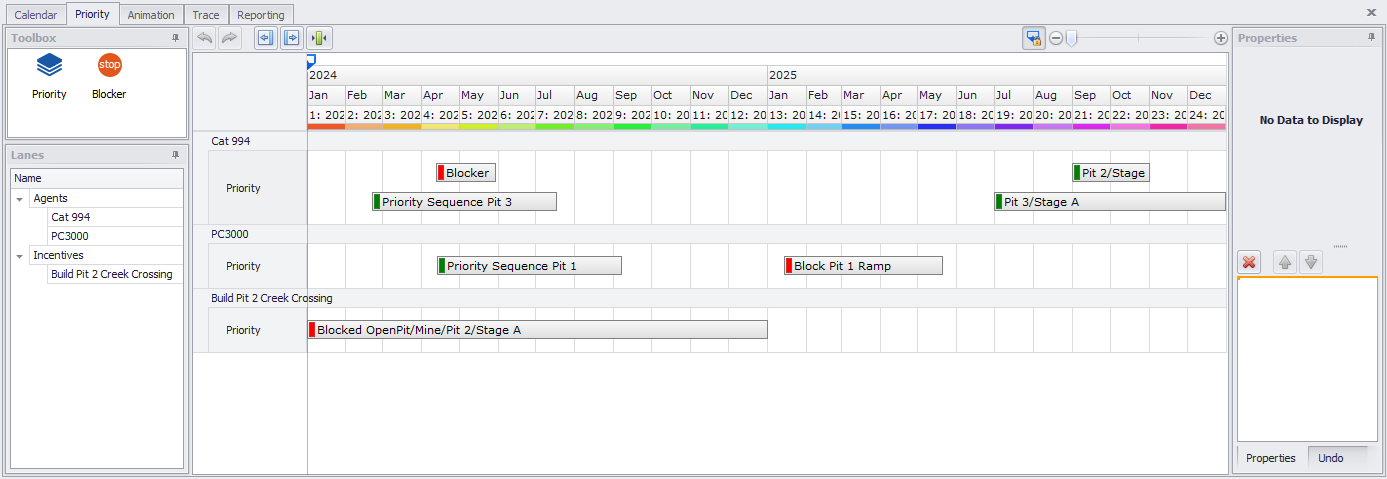Select Blocked OpenPit/Mine/Pit 2/Stage A bar
Viewport: 1387px width, 479px height.
pos(537,330)
